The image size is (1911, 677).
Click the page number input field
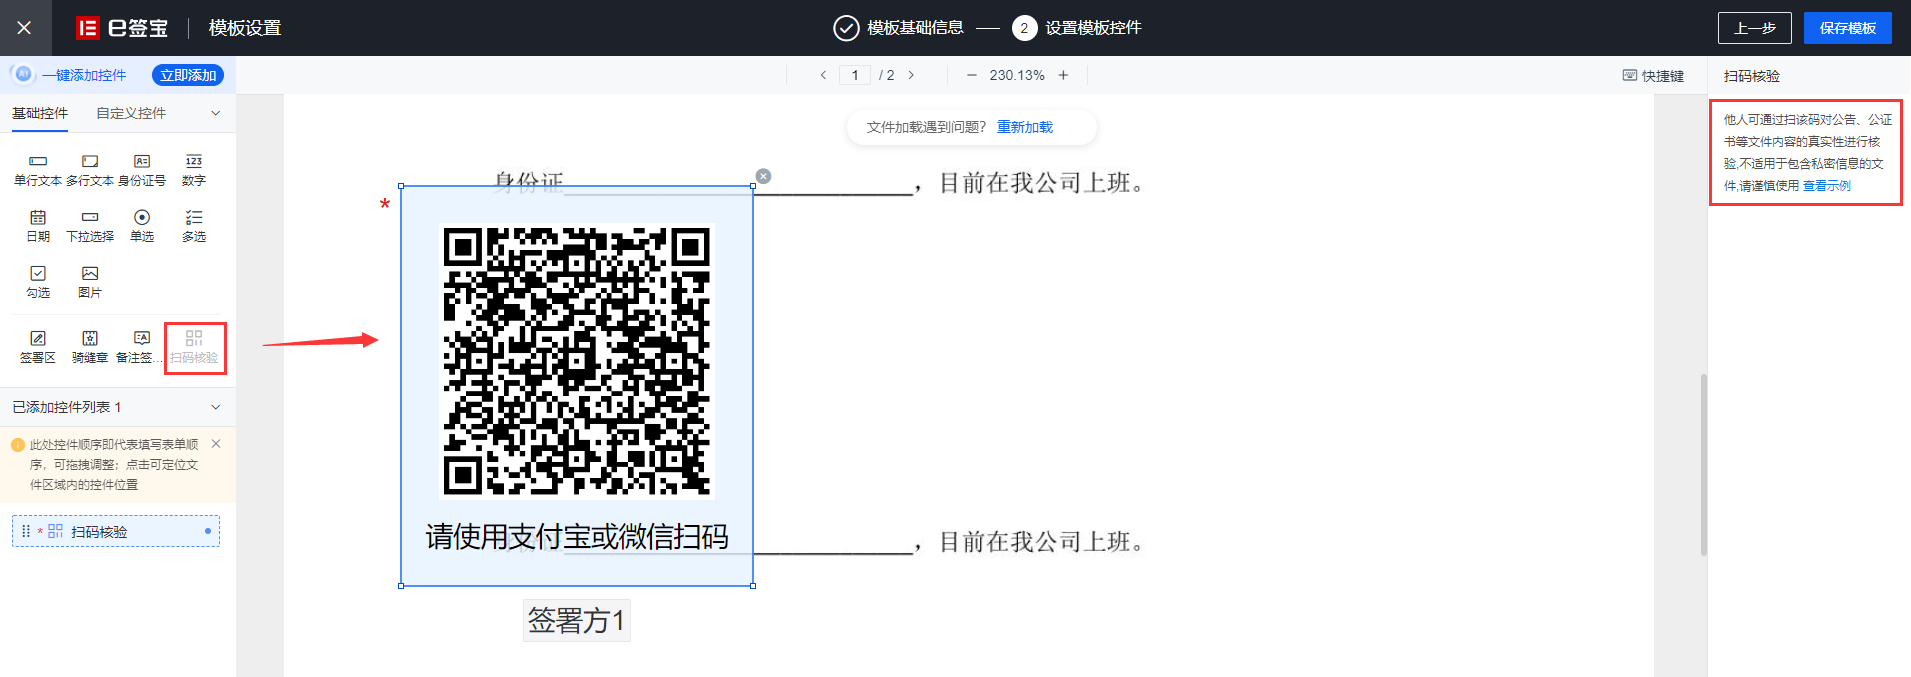[x=855, y=75]
